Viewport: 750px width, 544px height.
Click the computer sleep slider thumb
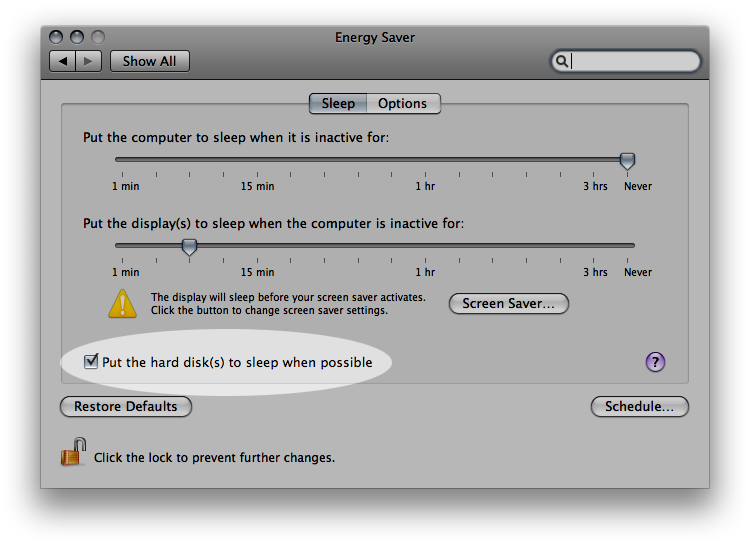coord(627,161)
